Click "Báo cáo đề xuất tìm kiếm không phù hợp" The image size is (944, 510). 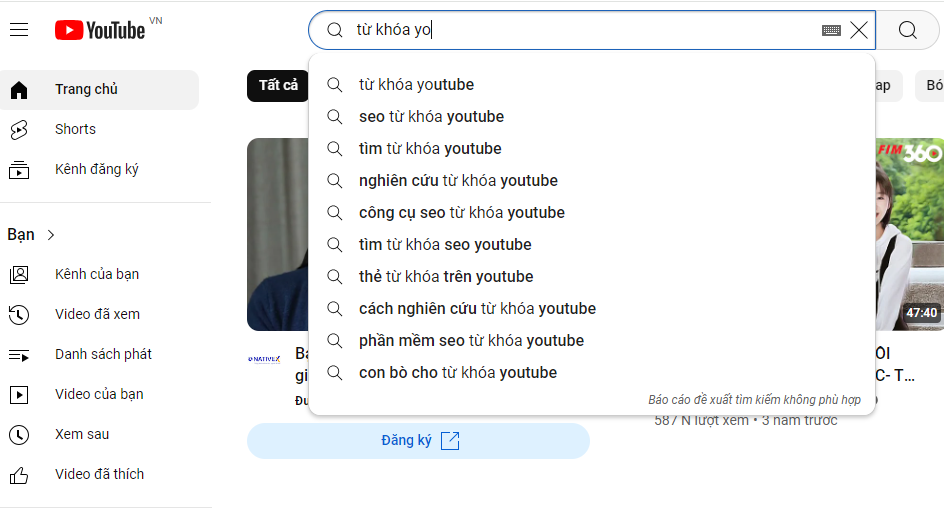point(754,400)
